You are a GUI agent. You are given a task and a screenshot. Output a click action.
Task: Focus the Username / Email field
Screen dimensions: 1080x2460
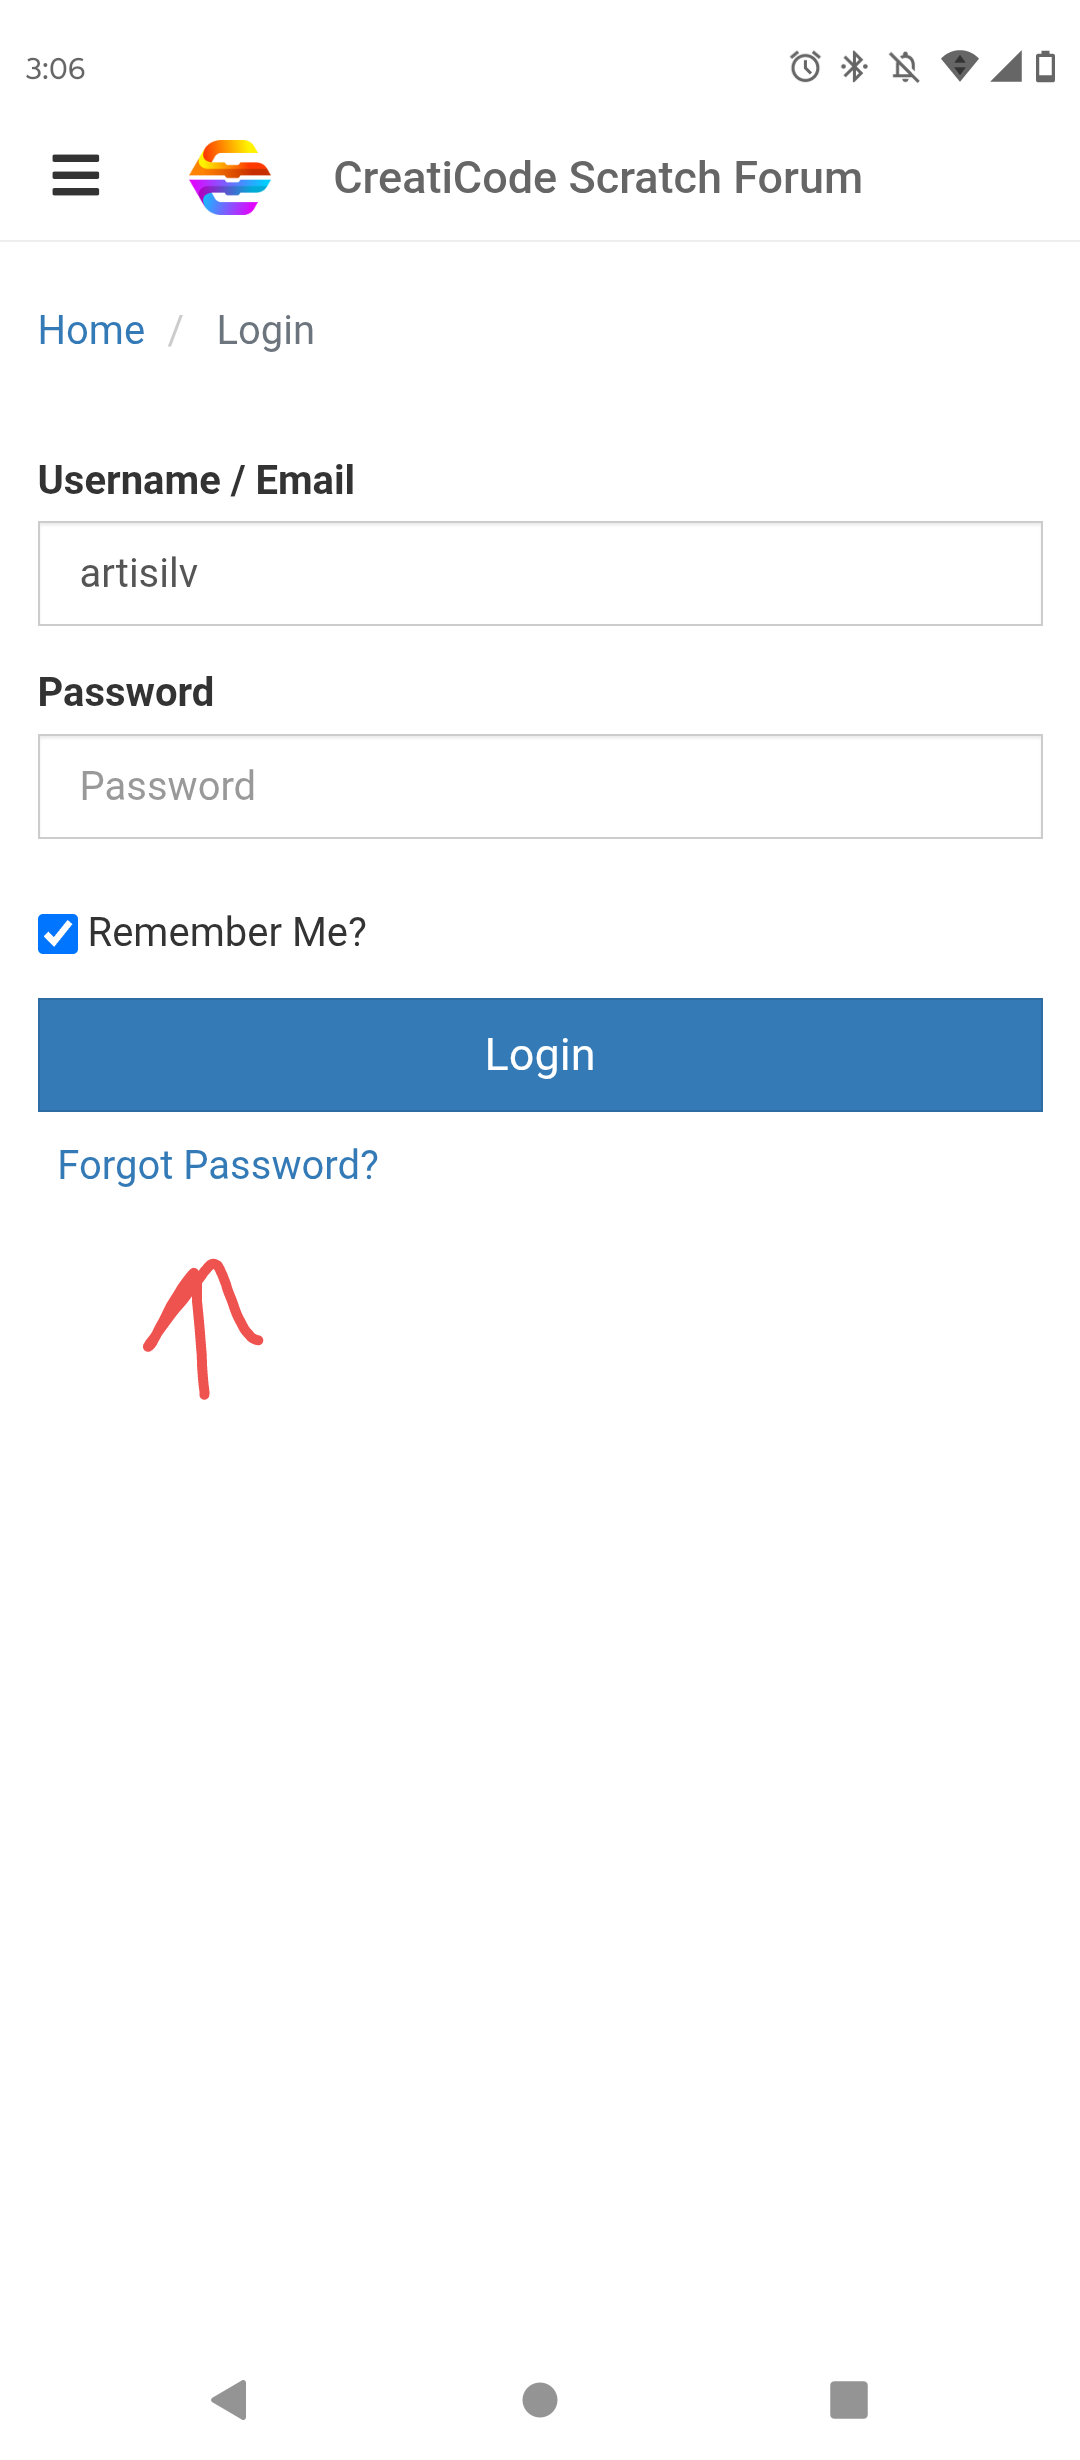click(x=540, y=574)
